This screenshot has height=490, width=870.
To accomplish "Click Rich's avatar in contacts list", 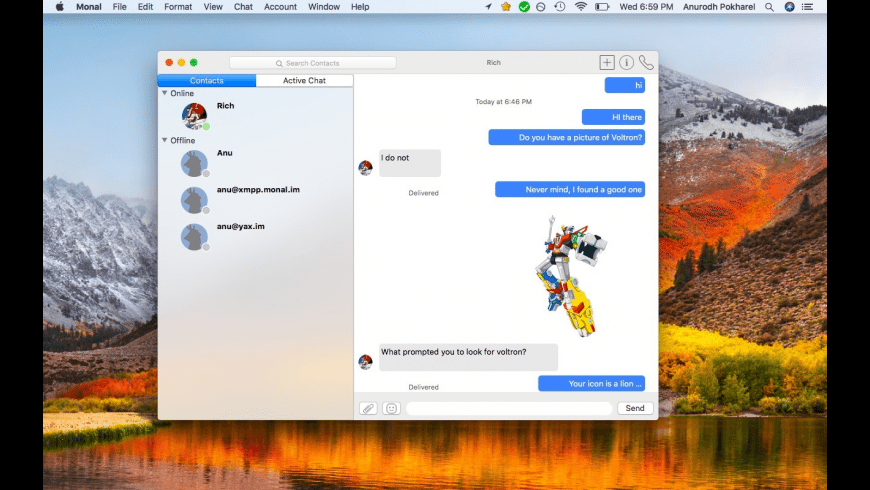I will [x=194, y=115].
